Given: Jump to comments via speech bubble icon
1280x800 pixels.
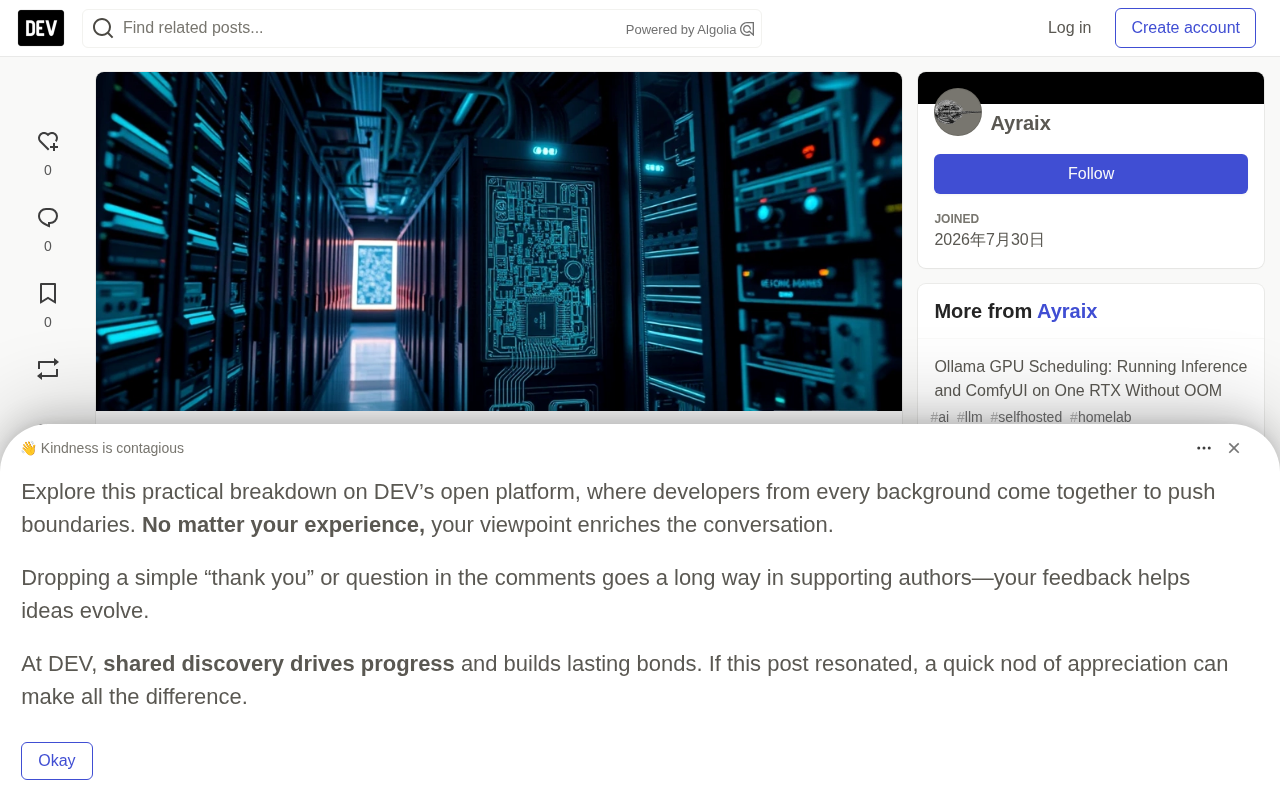Looking at the screenshot, I should click(48, 218).
